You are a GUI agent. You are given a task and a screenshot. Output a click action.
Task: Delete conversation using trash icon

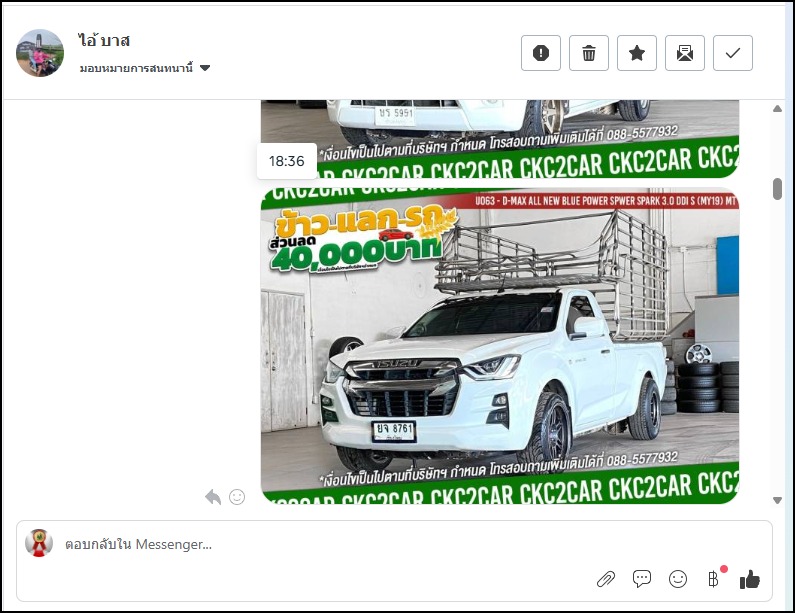click(589, 53)
